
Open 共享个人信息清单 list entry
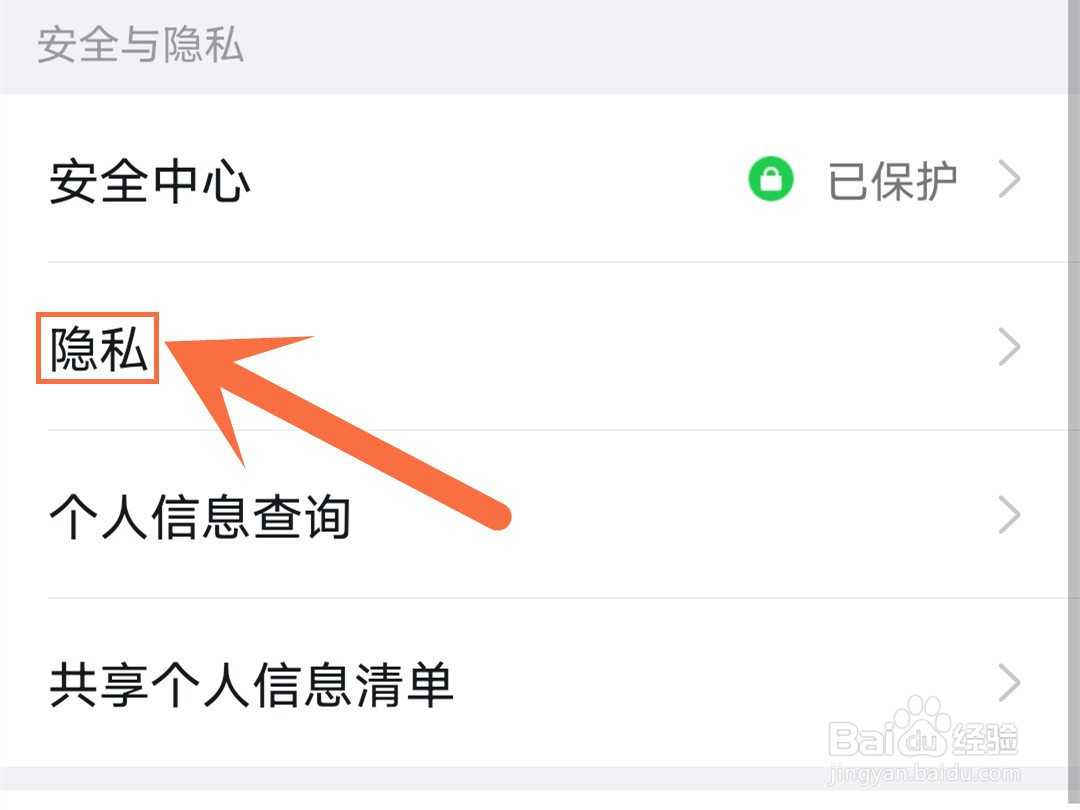251,685
